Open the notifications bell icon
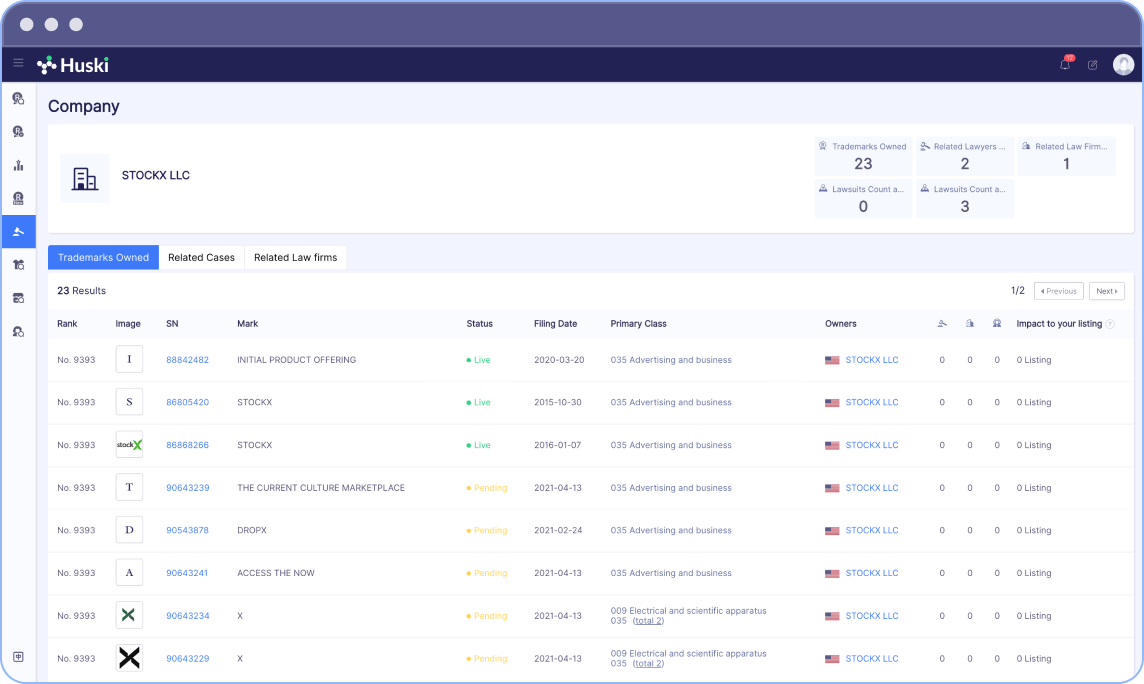The width and height of the screenshot is (1144, 684). 1065,64
